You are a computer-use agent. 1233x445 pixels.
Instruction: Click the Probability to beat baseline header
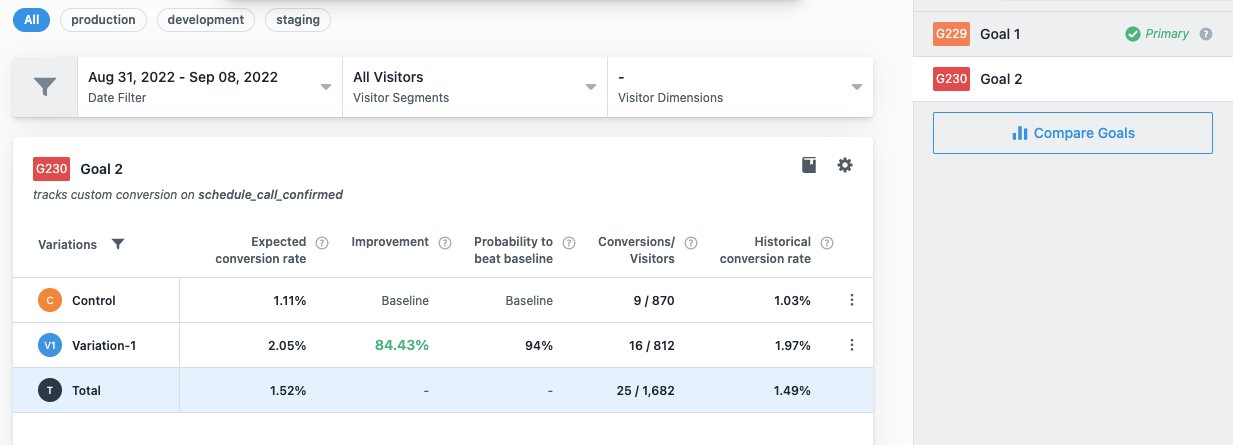[x=513, y=250]
